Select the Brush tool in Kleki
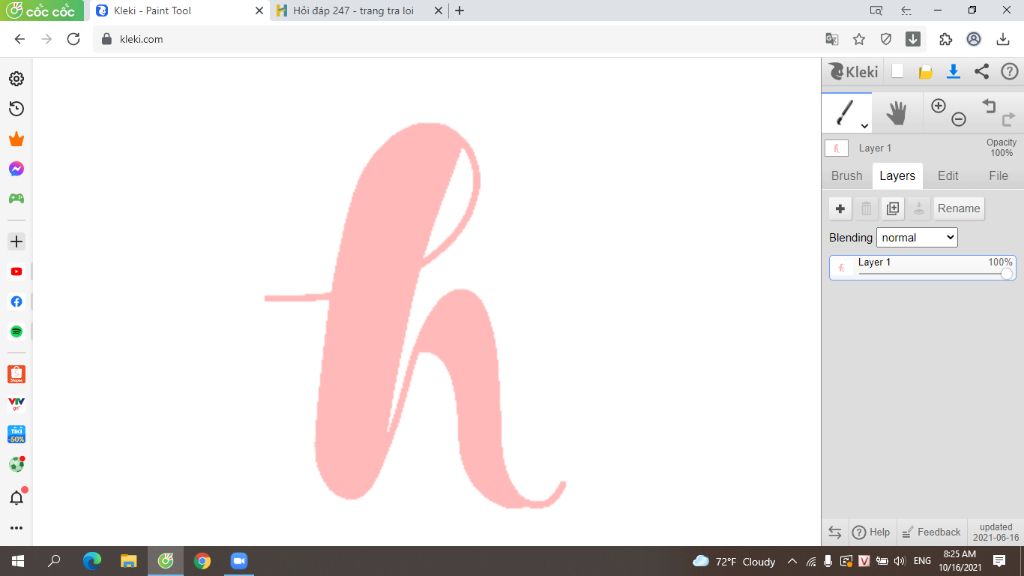Image resolution: width=1024 pixels, height=576 pixels. (844, 112)
